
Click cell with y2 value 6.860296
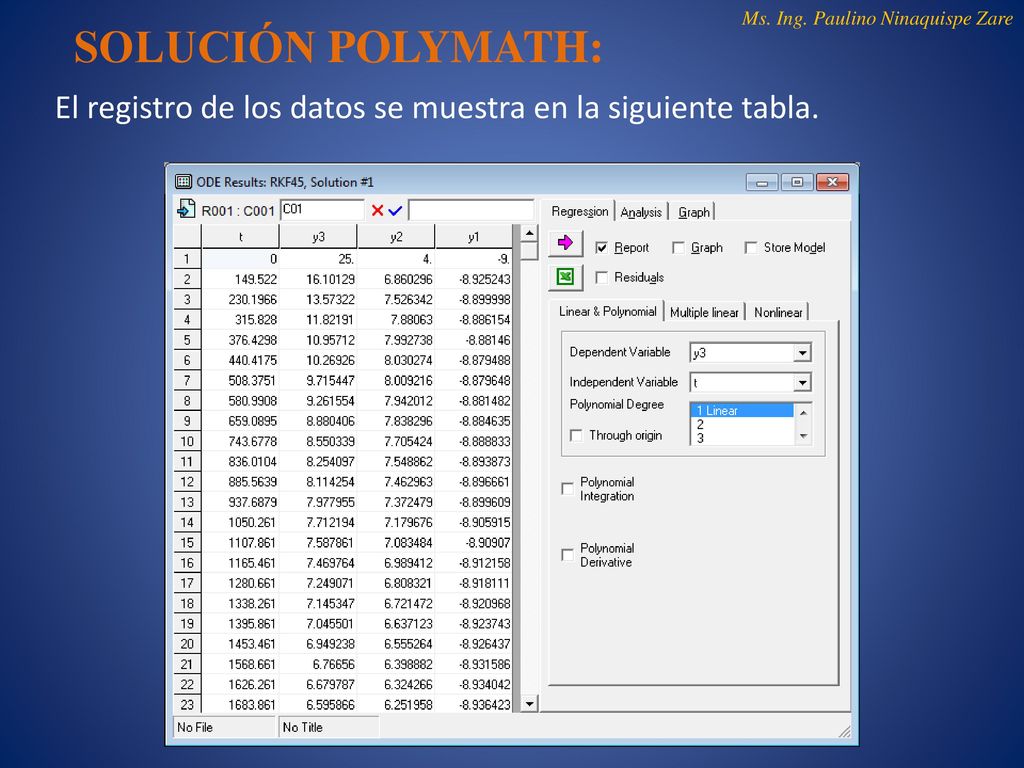coord(396,279)
